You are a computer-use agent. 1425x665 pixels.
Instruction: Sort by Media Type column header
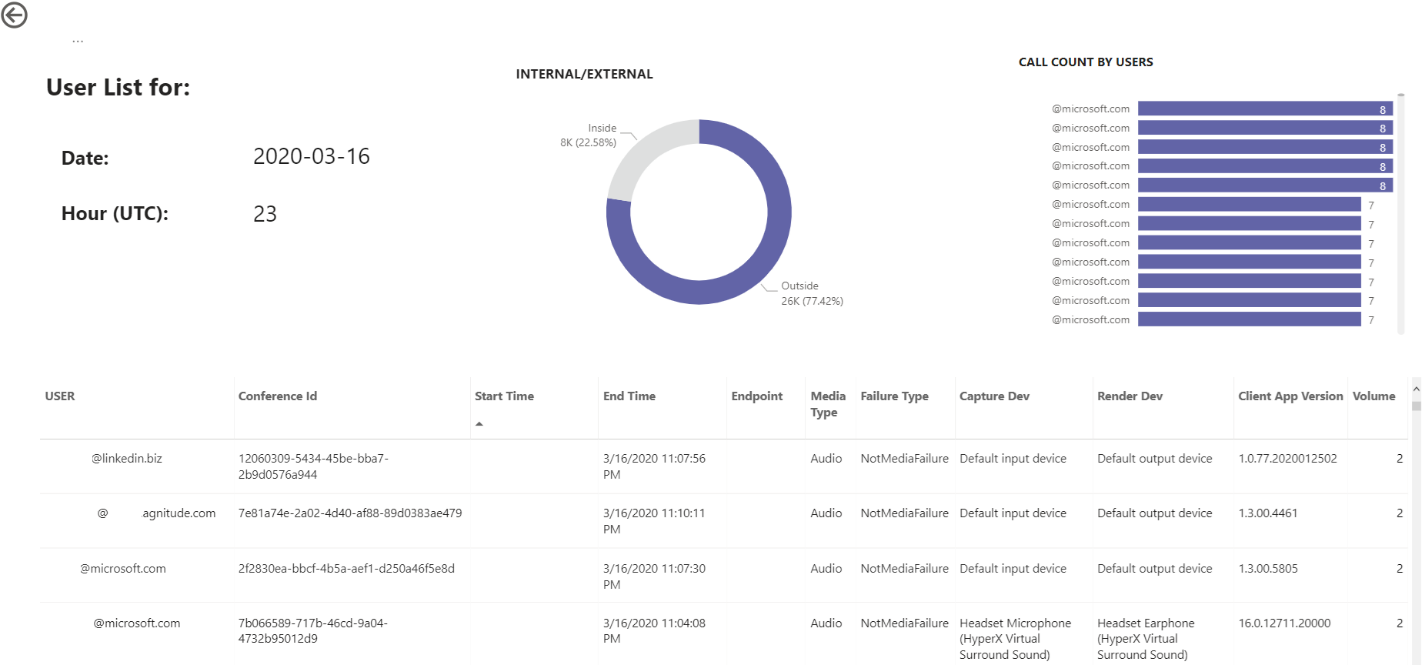[828, 404]
